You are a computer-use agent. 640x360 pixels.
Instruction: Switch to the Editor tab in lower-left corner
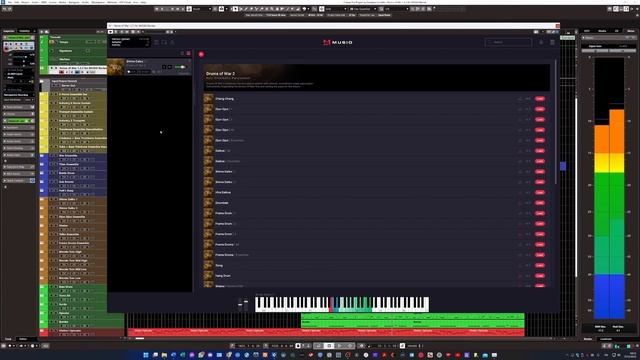point(23,339)
